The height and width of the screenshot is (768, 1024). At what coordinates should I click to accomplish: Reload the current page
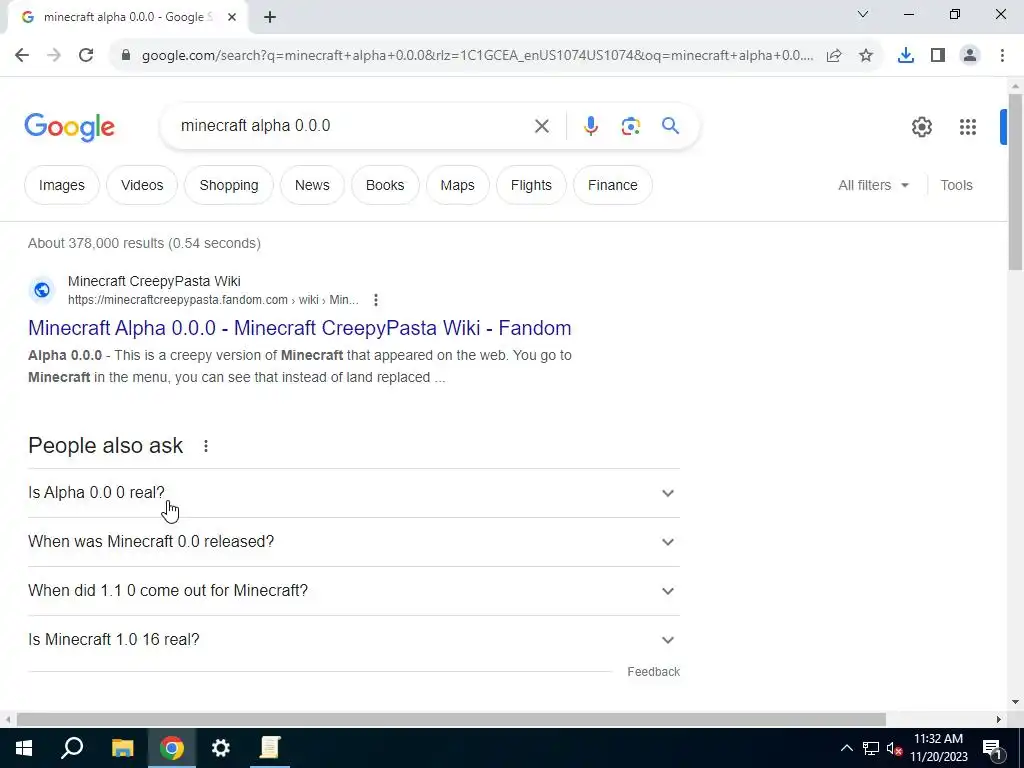tap(86, 56)
